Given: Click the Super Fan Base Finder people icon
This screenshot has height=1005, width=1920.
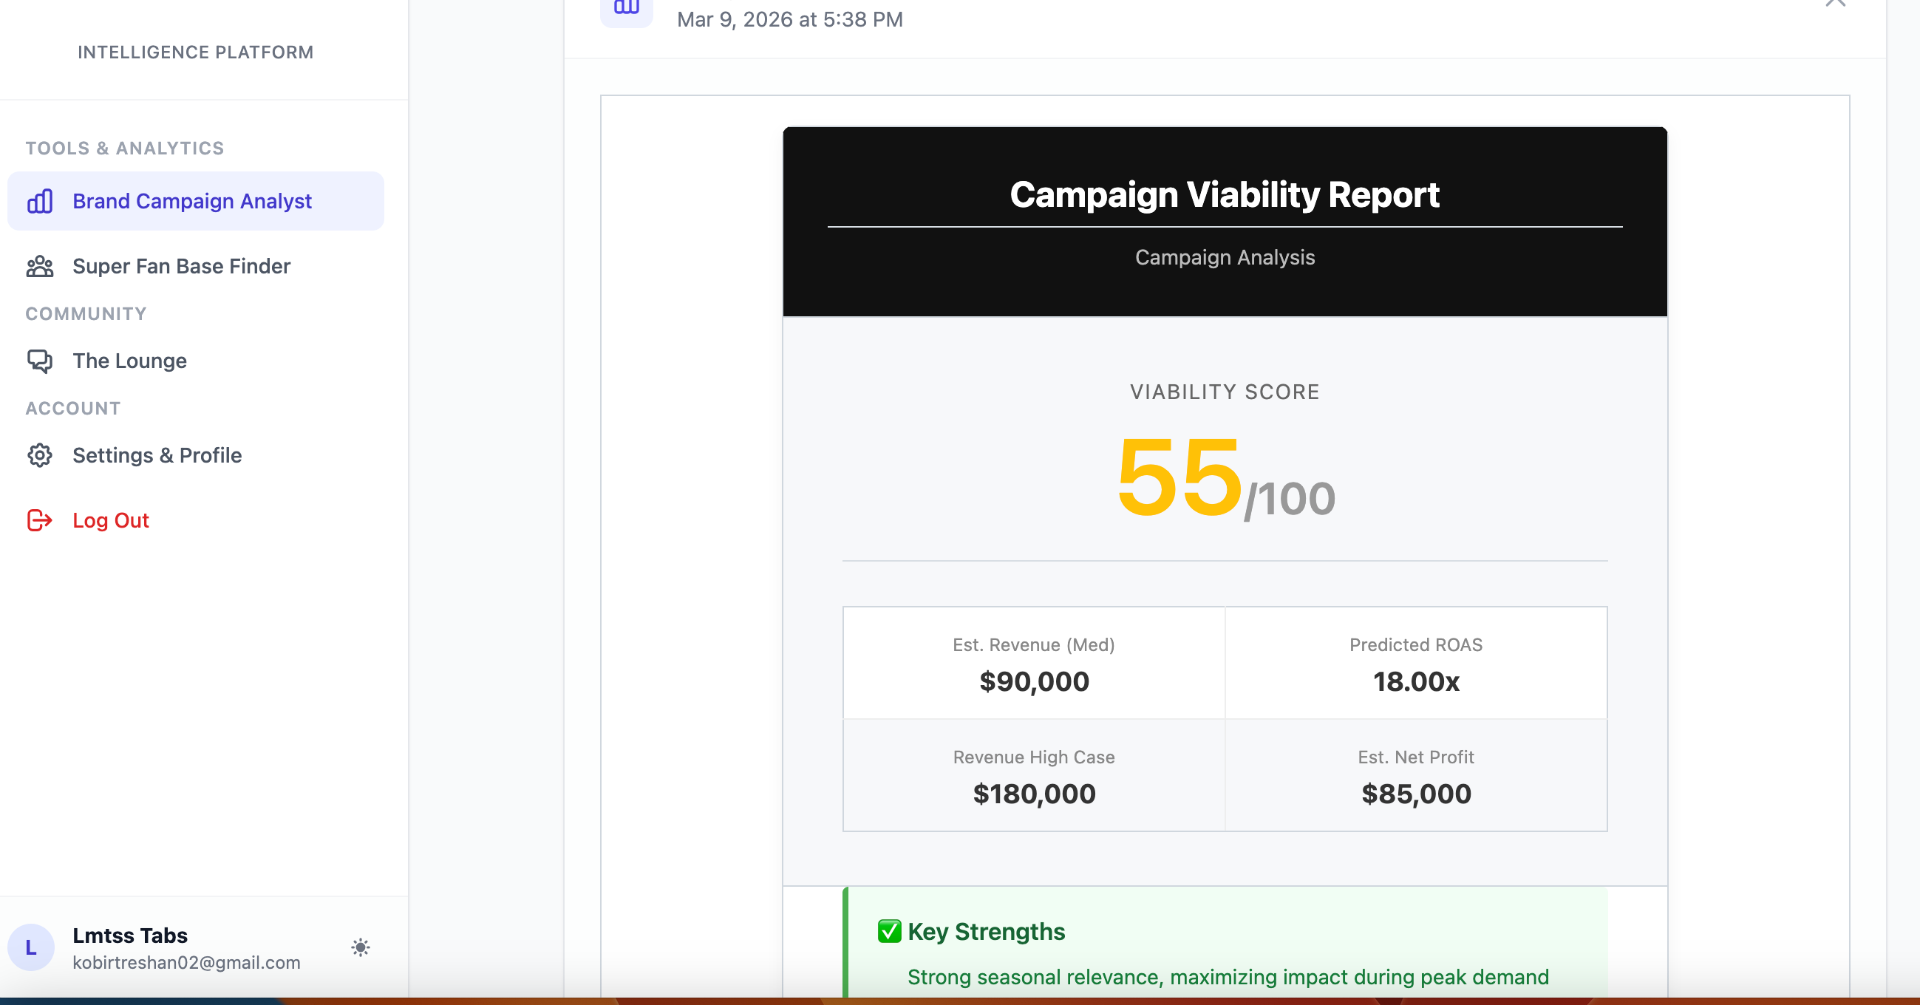Looking at the screenshot, I should tap(40, 266).
